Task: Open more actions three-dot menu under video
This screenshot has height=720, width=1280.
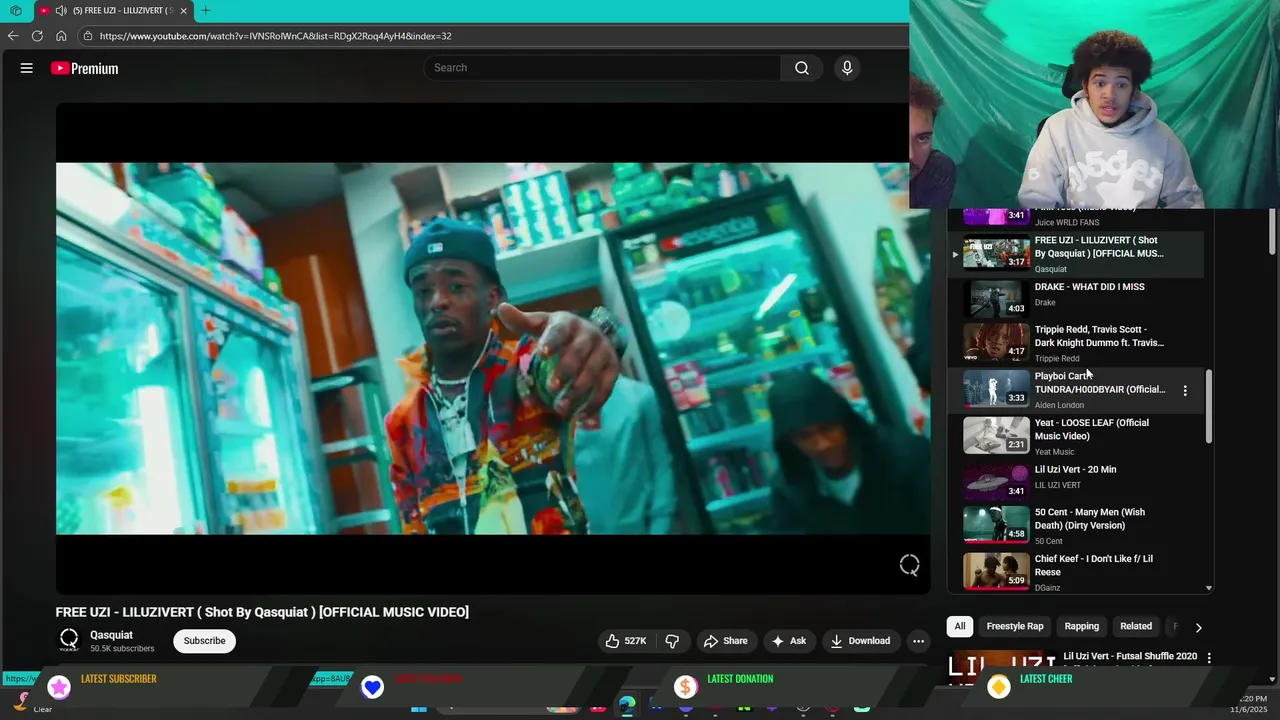Action: point(918,641)
